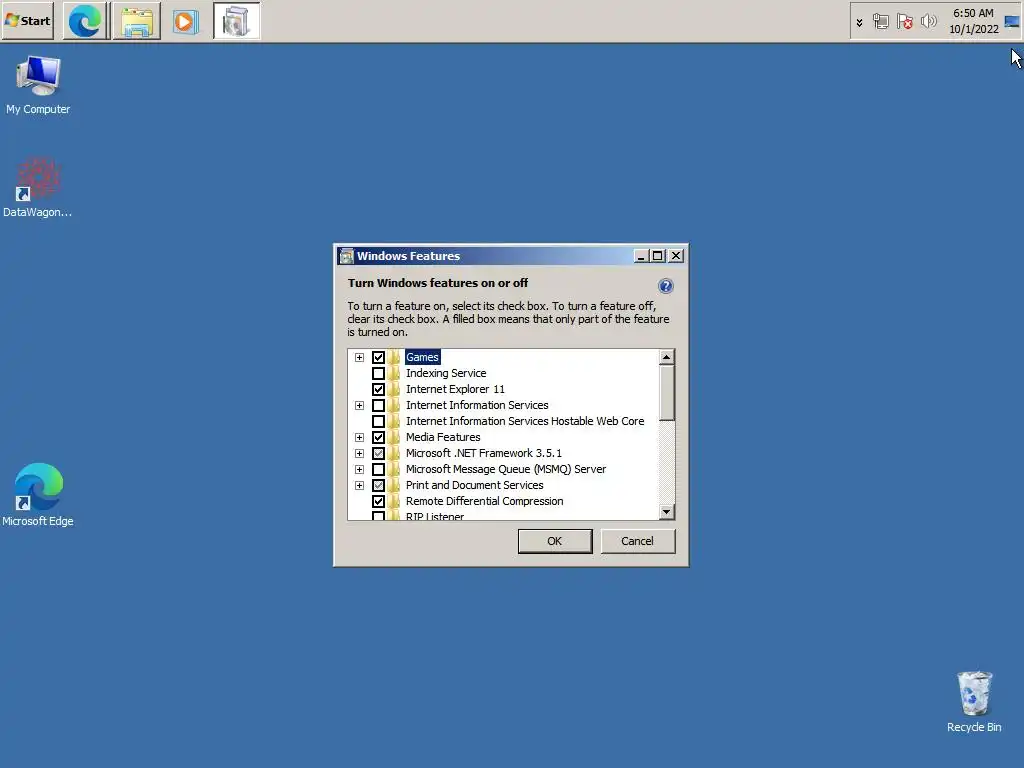This screenshot has height=768, width=1024.
Task: Expand Microsoft .NET Framework 3.5.1 node
Action: (x=359, y=453)
